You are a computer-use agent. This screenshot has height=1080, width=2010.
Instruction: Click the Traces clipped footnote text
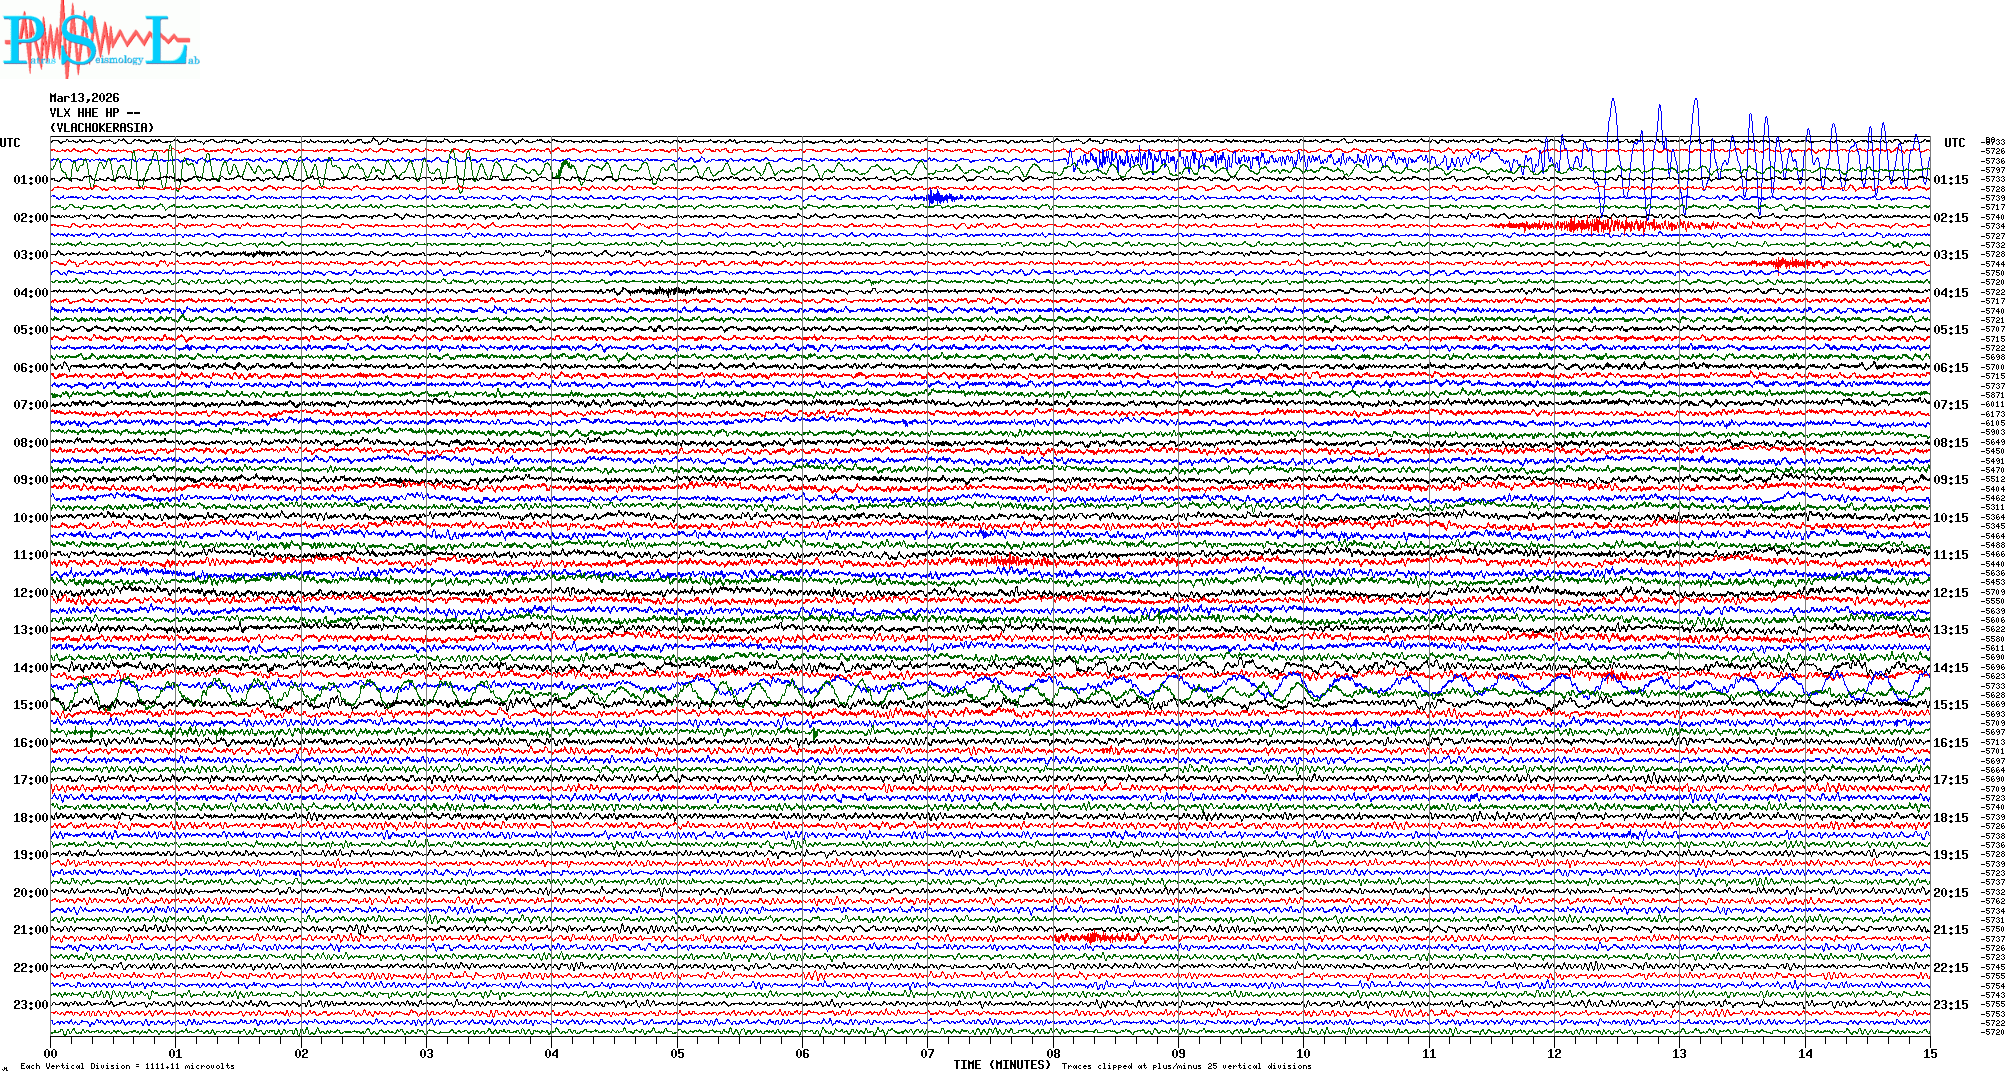pos(1186,1067)
